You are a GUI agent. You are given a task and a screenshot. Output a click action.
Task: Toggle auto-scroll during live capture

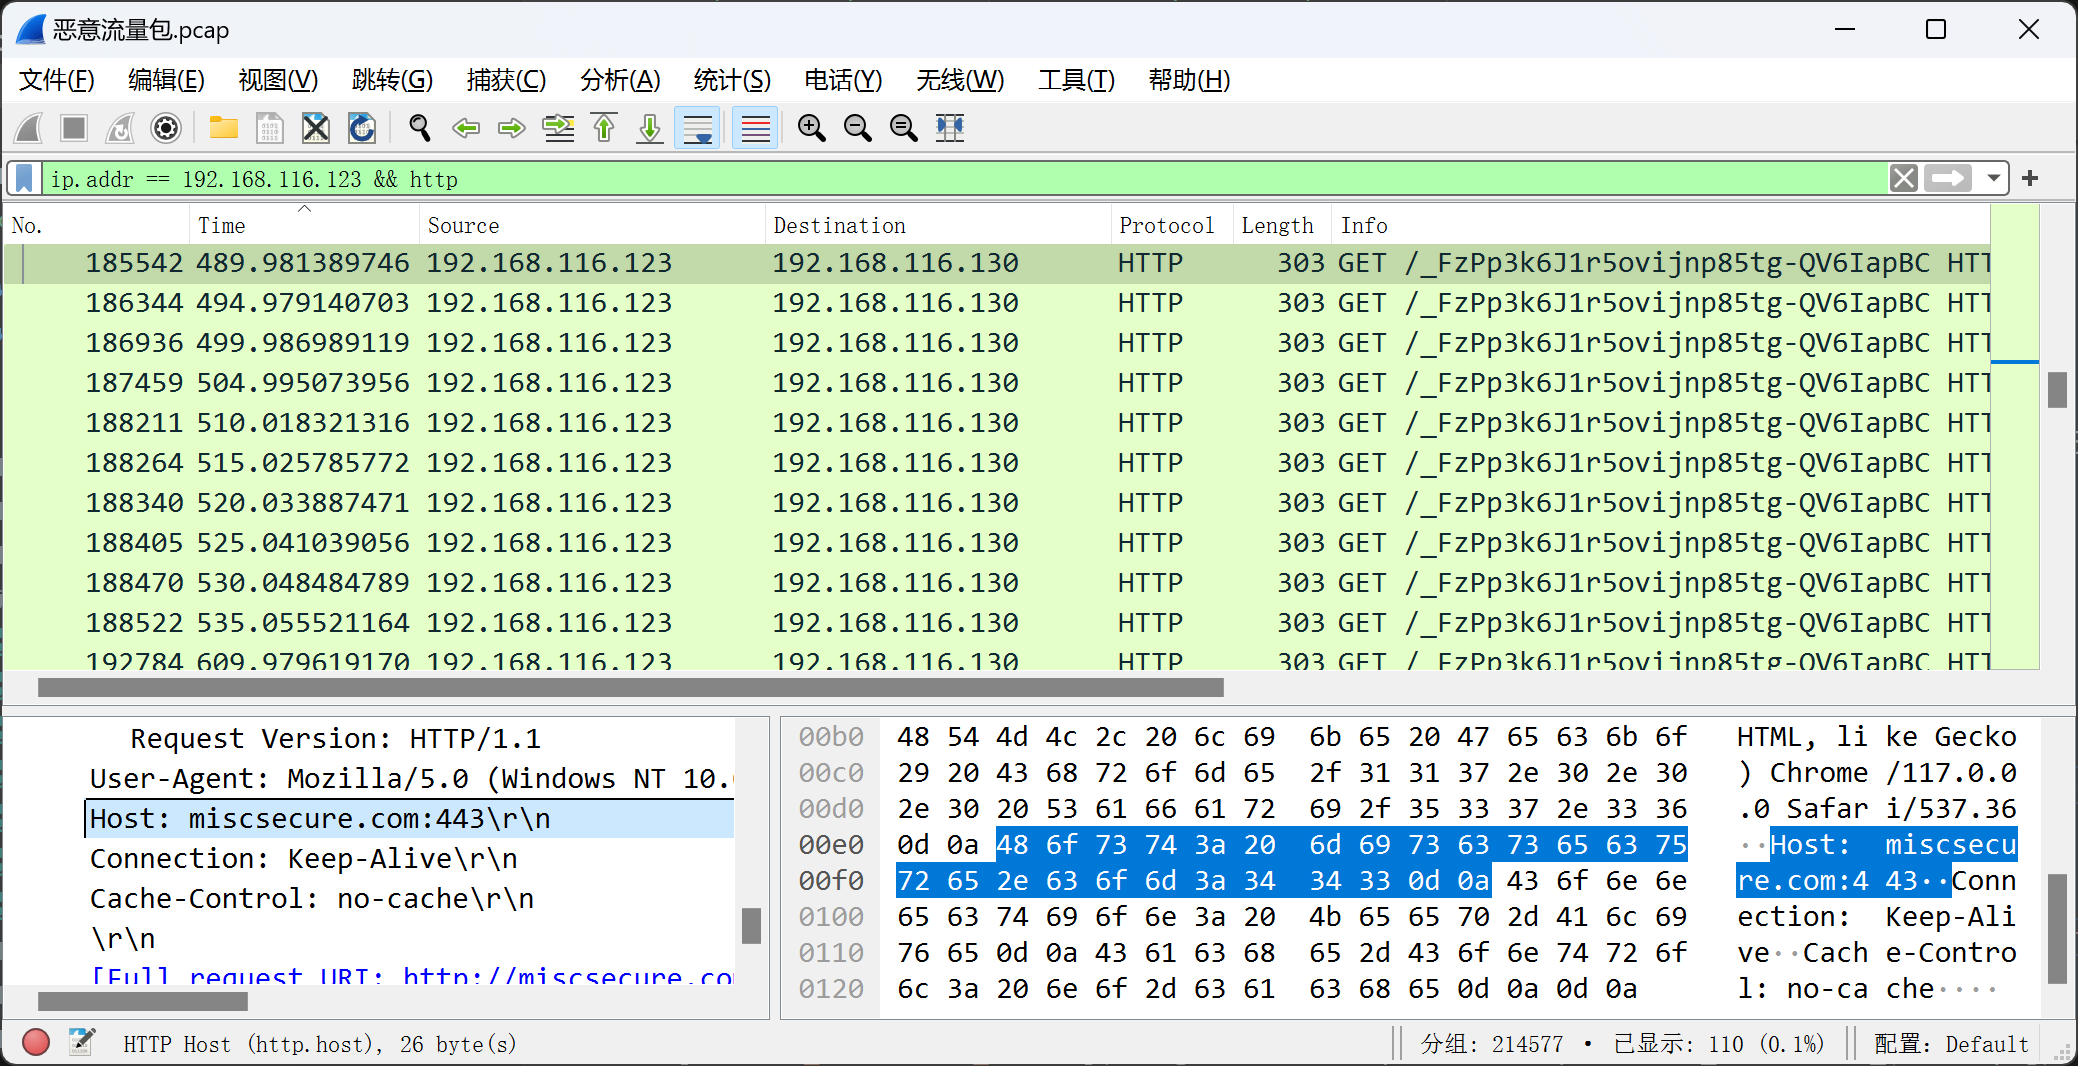coord(697,128)
